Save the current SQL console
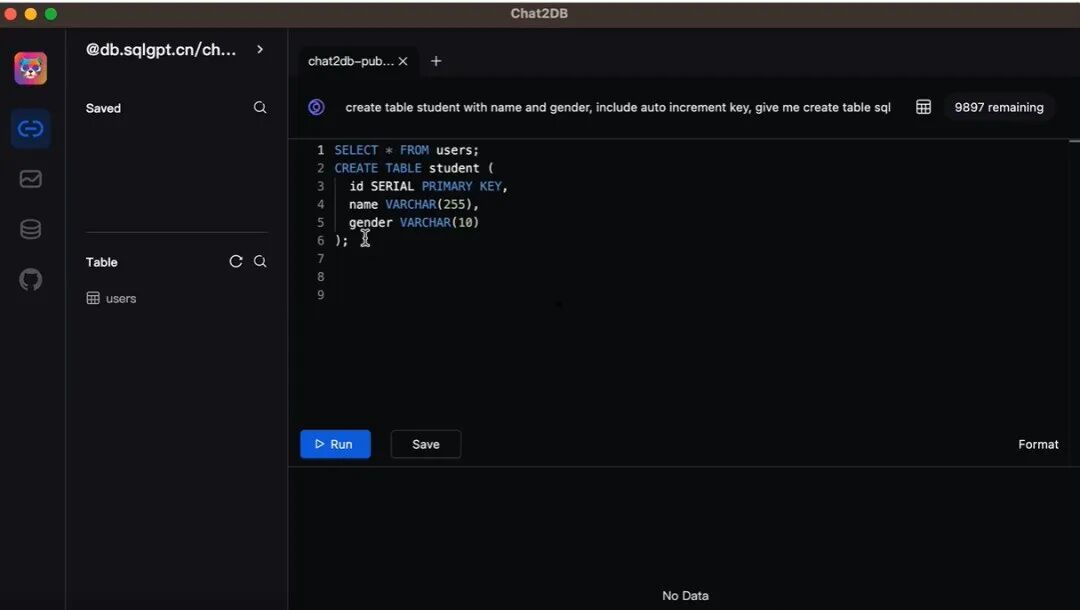This screenshot has height=610, width=1080. 426,444
